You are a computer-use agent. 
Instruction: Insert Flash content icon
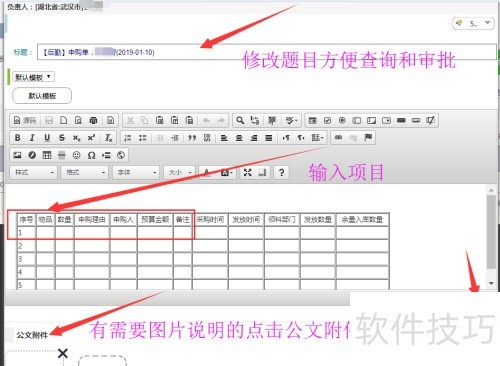(32, 155)
